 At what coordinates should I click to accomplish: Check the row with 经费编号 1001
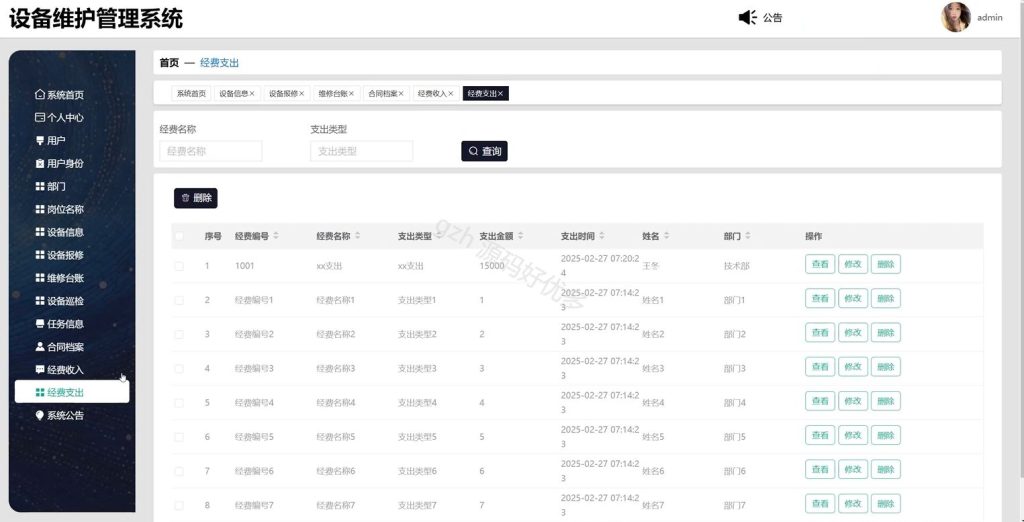click(179, 266)
